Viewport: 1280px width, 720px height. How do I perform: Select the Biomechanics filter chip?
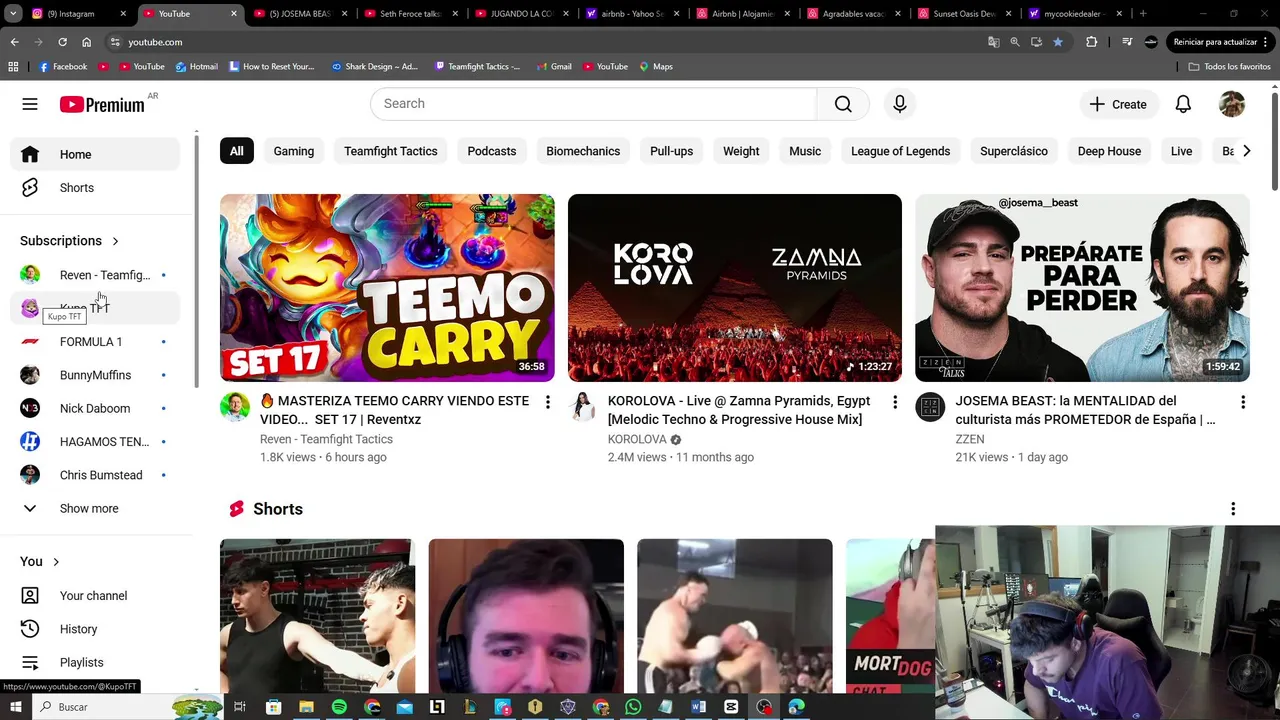[x=583, y=151]
